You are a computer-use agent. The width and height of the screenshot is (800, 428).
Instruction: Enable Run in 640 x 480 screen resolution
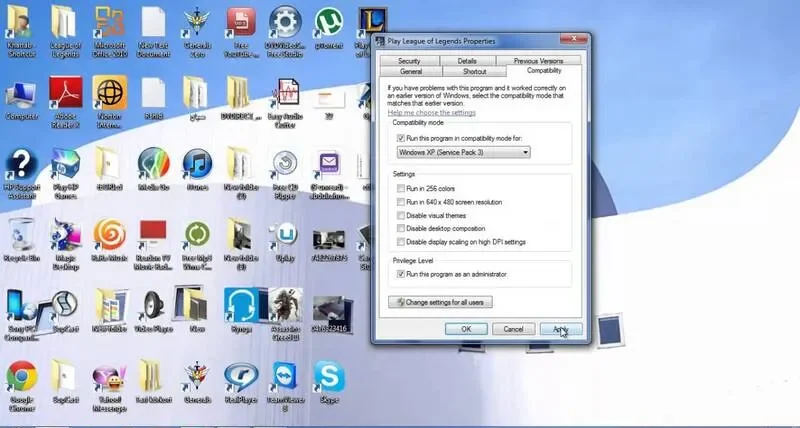point(401,202)
